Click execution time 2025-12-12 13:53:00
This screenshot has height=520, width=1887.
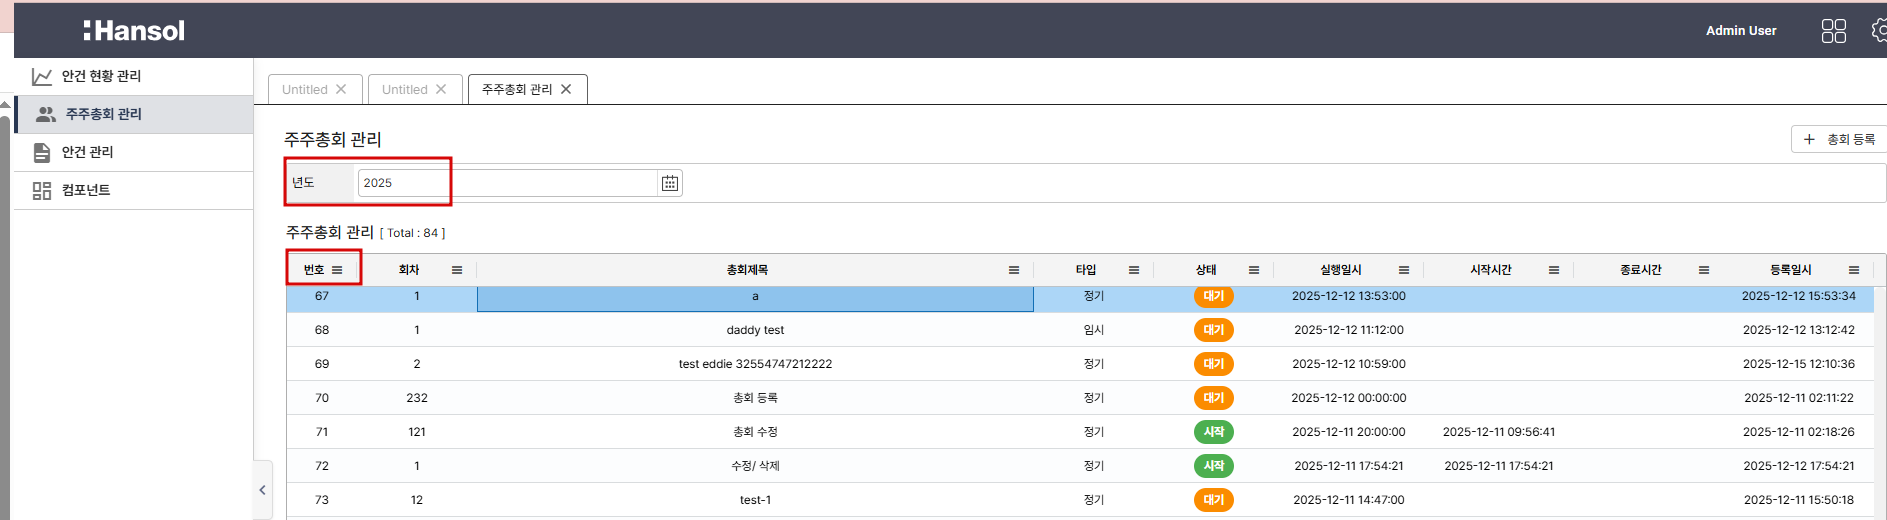[1349, 296]
